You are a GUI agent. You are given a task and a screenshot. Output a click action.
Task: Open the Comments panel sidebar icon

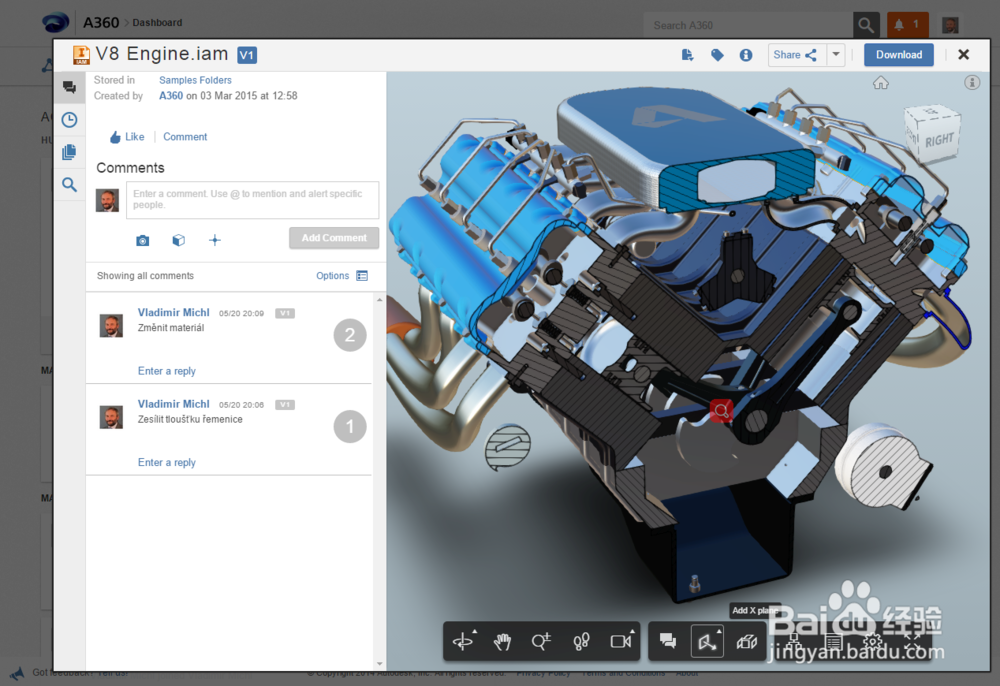tap(70, 87)
